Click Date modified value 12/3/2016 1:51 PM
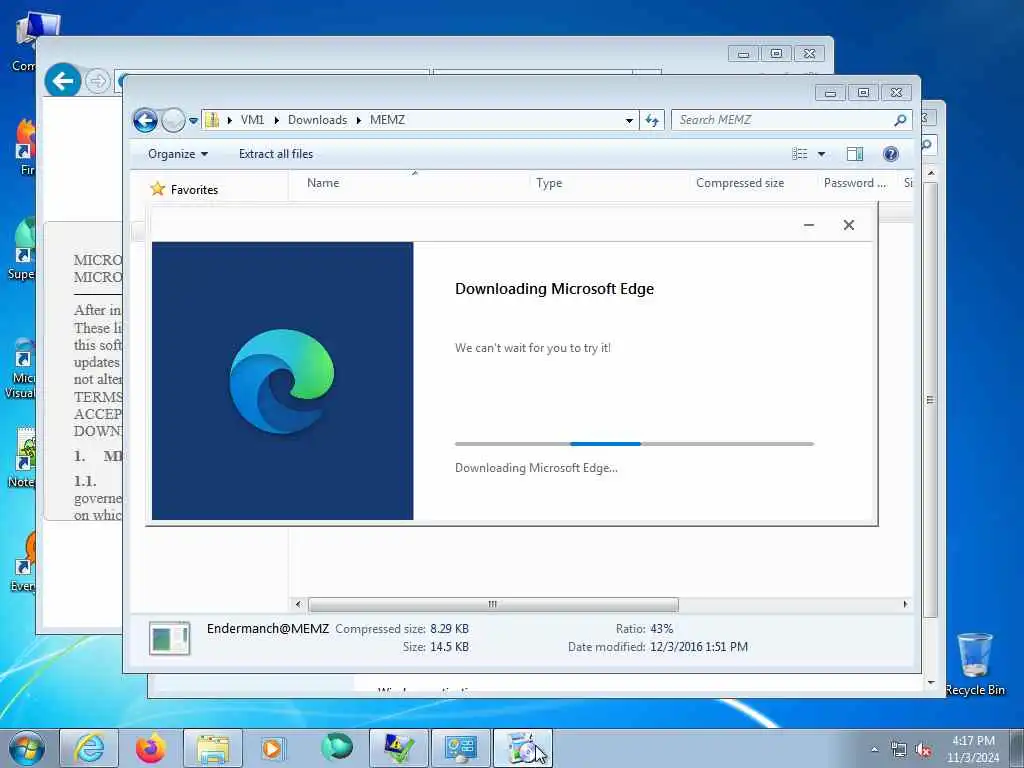This screenshot has width=1024, height=768. [x=699, y=647]
